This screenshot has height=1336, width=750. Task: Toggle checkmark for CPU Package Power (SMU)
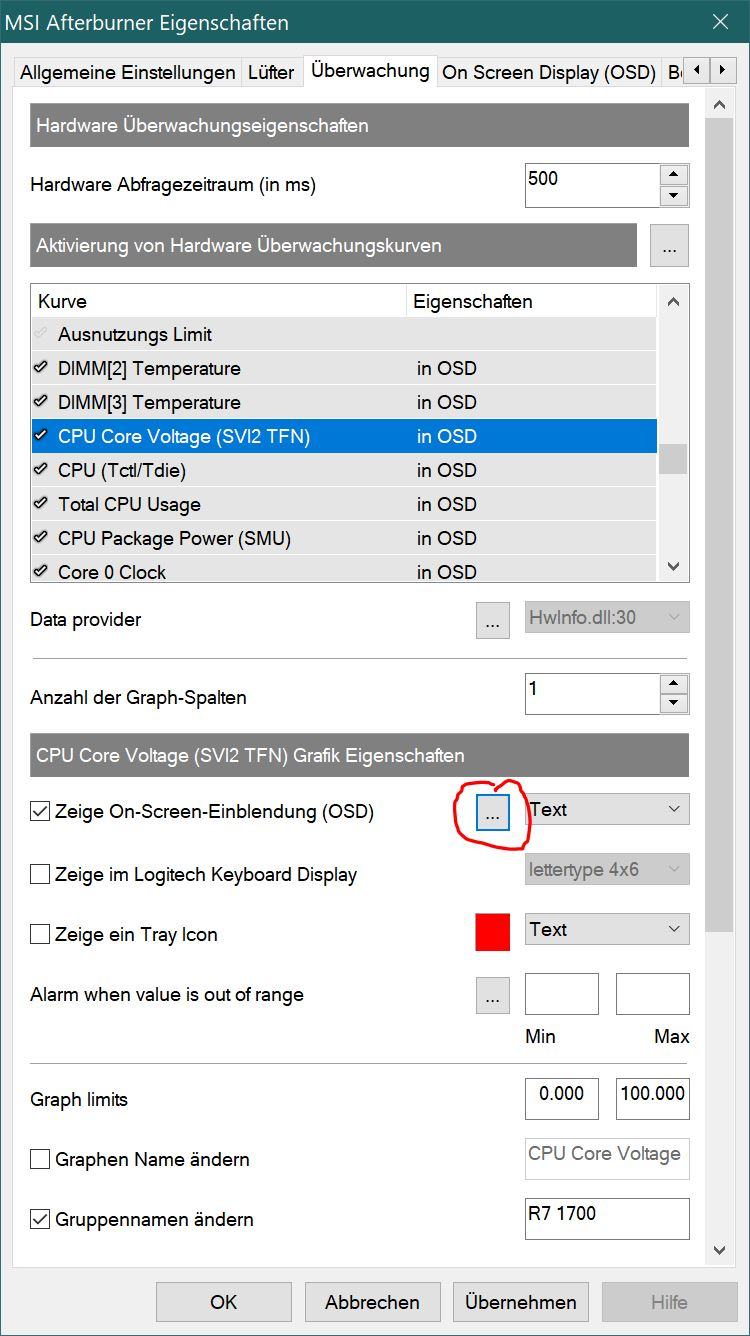[41, 538]
